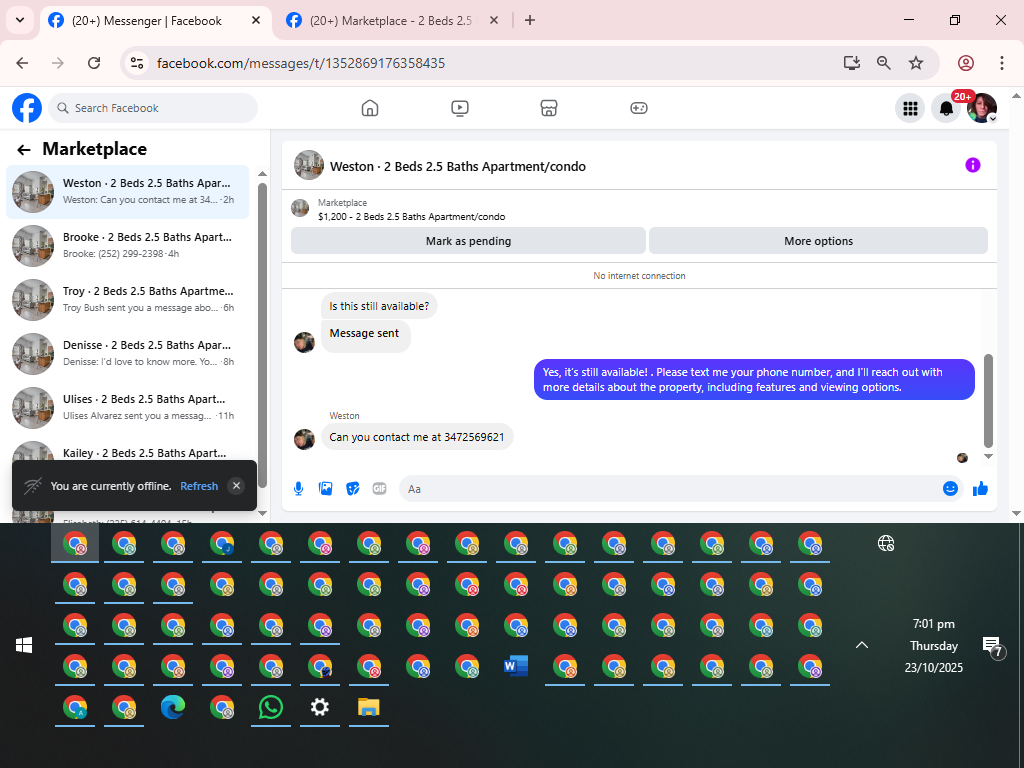
Task: Record a voice clip with microphone icon
Action: 298,488
